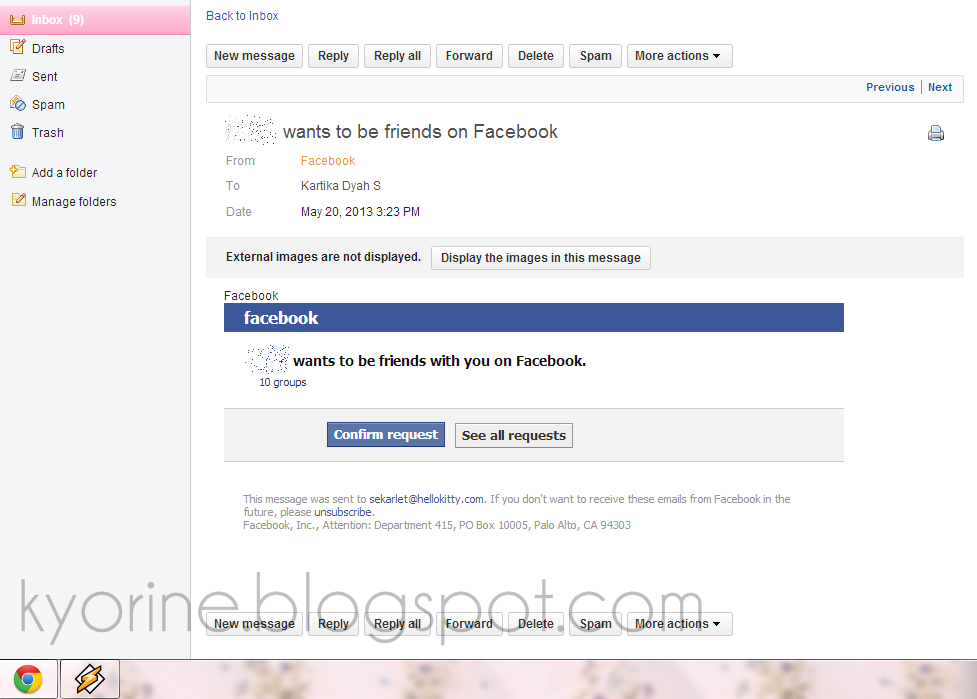
Task: Go to the Drafts folder
Action: tap(48, 49)
